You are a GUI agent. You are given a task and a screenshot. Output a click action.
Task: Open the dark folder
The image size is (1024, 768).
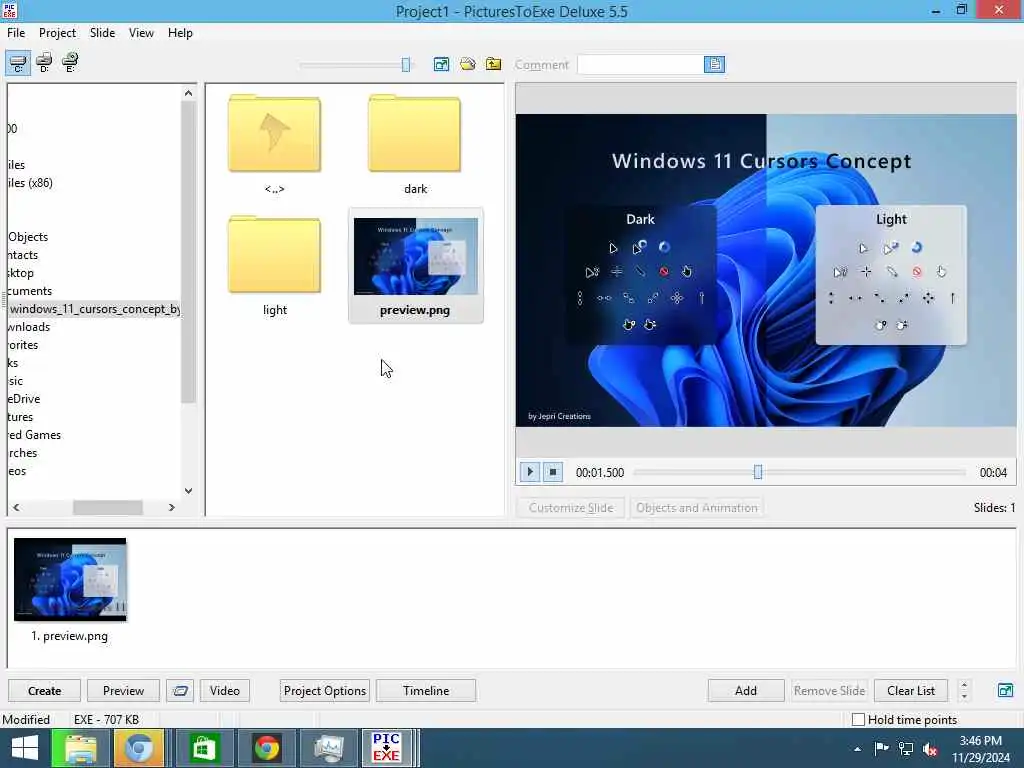pos(415,144)
